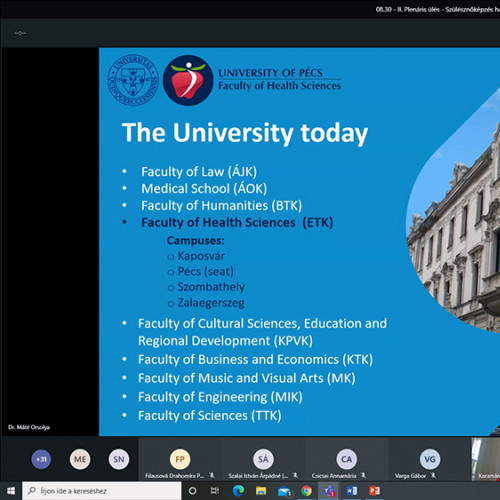Image resolution: width=500 pixels, height=500 pixels.
Task: Click the Szombathely campus entry
Action: pos(211,287)
